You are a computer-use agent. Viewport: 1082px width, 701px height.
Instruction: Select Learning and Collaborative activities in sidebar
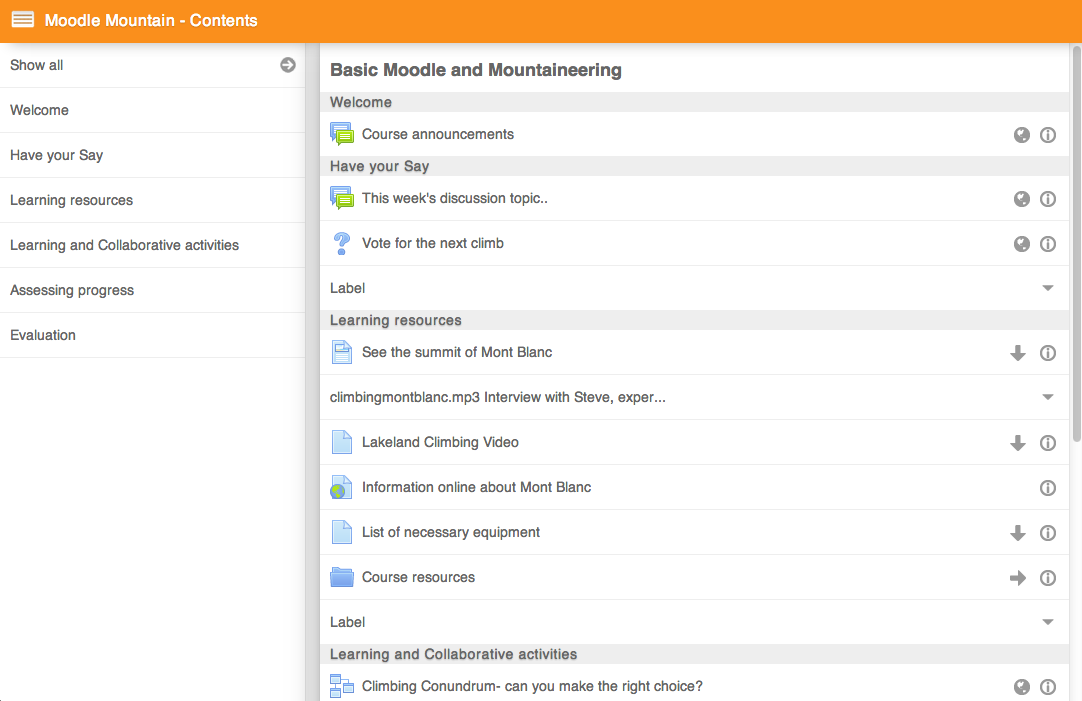pos(153,245)
